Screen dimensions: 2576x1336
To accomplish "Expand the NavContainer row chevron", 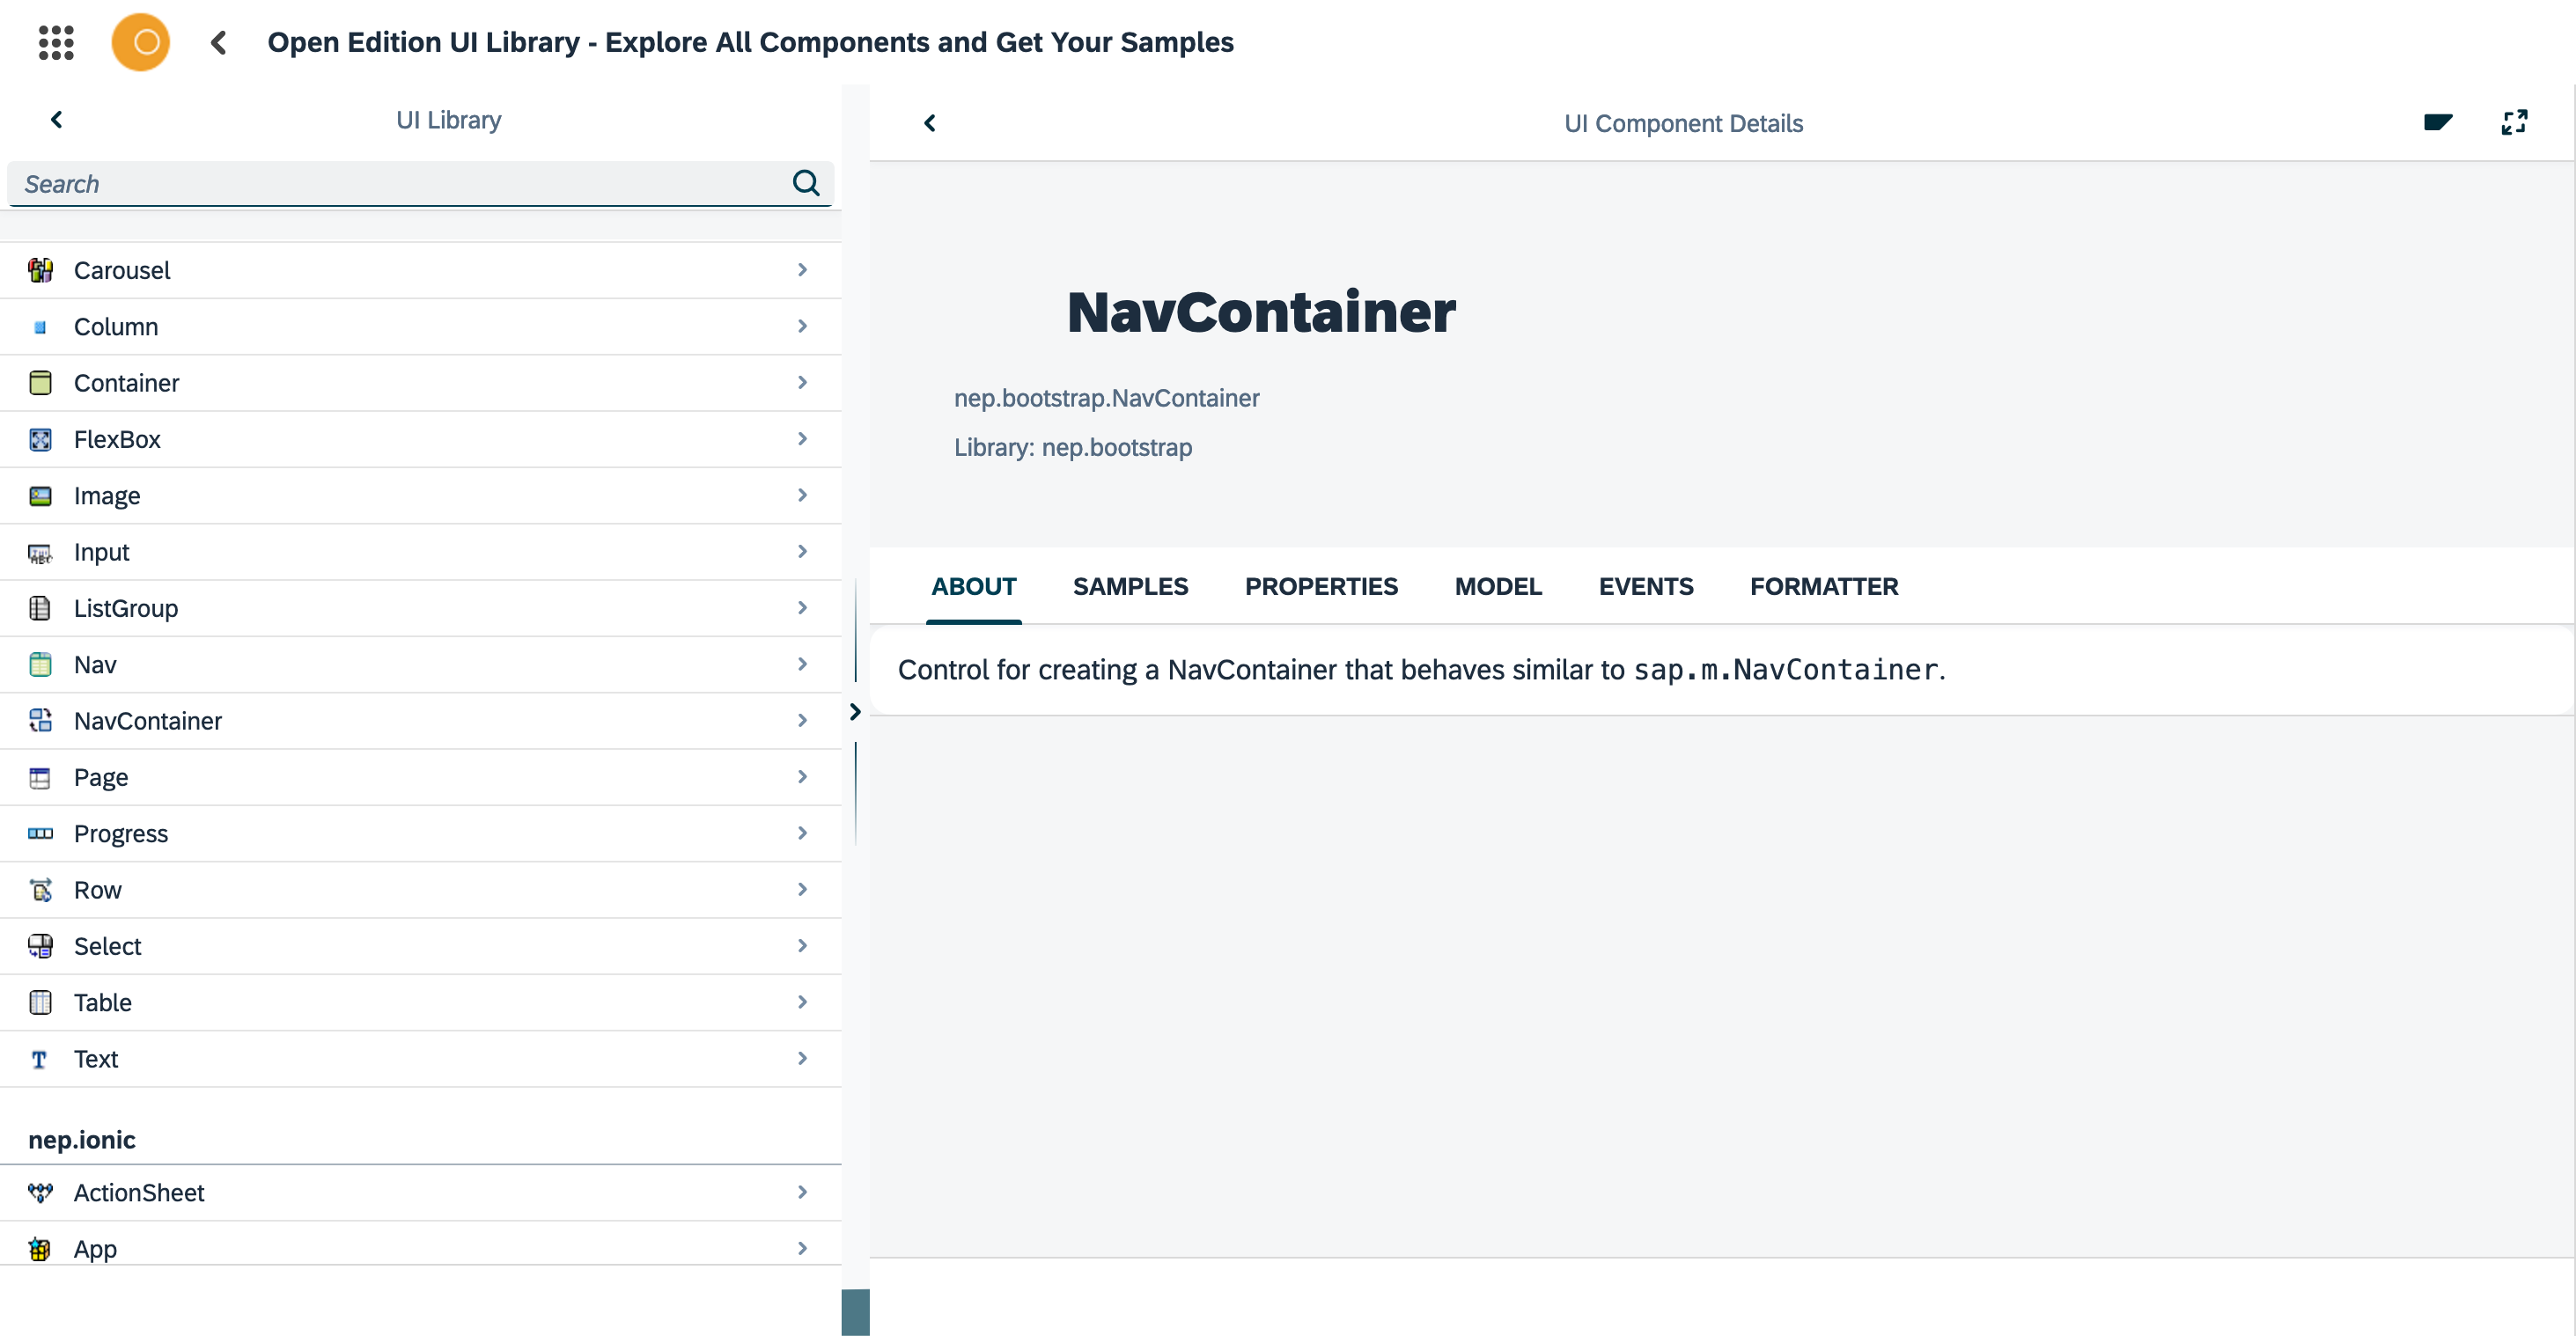I will click(802, 720).
